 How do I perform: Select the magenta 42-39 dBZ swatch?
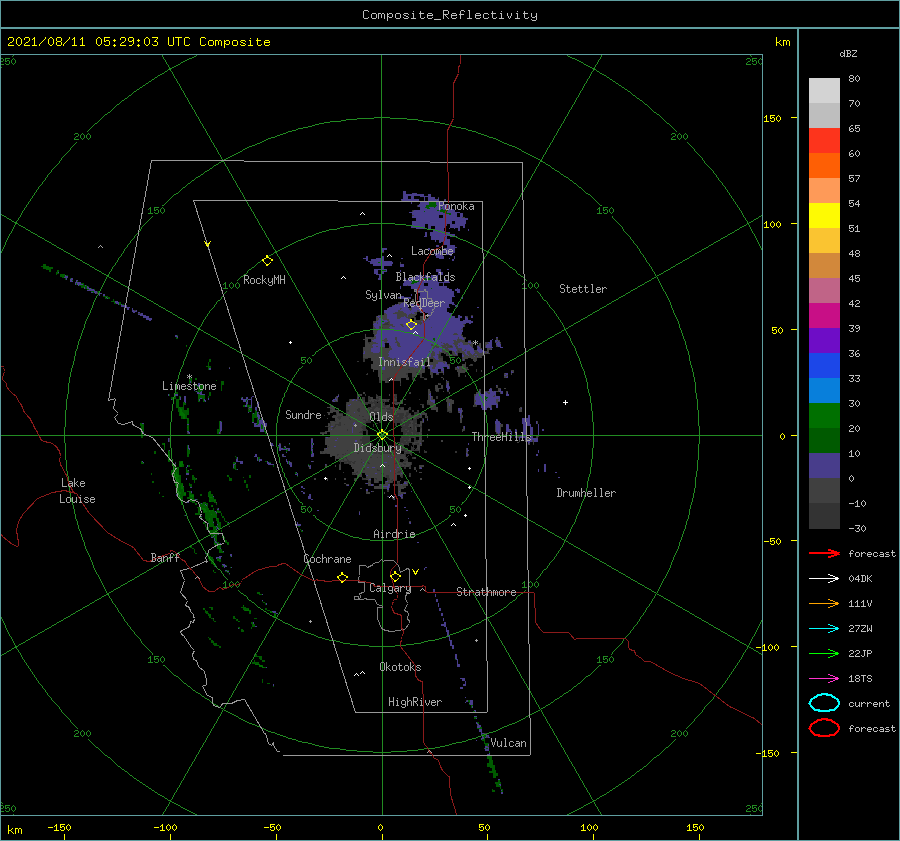[824, 316]
